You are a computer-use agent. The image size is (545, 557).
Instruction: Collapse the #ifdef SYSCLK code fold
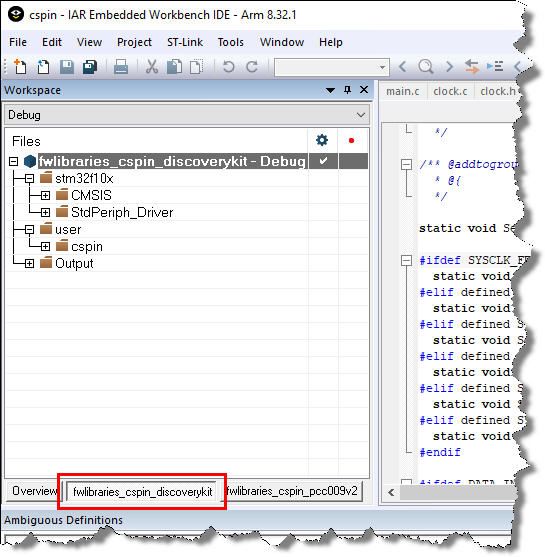click(x=406, y=260)
